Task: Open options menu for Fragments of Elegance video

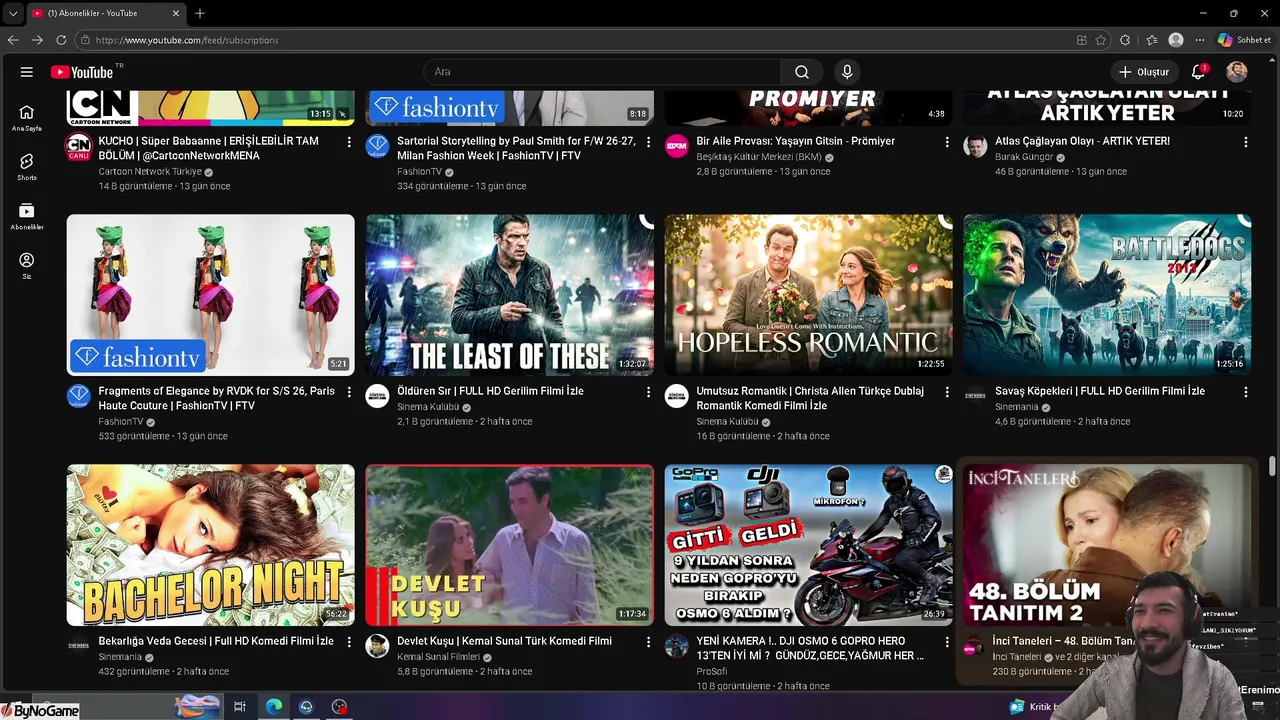Action: 349,392
